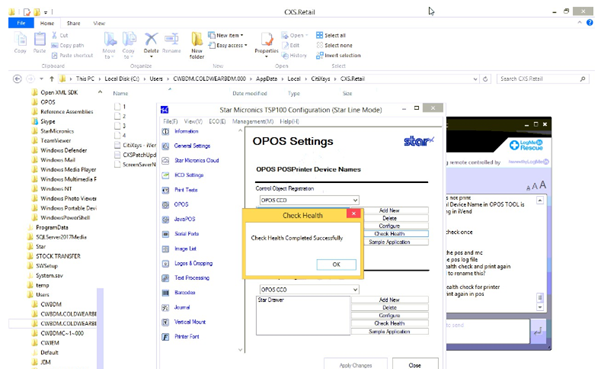Image resolution: width=601 pixels, height=369 pixels.
Task: Click Sample Application for cash drawer
Action: point(389,331)
